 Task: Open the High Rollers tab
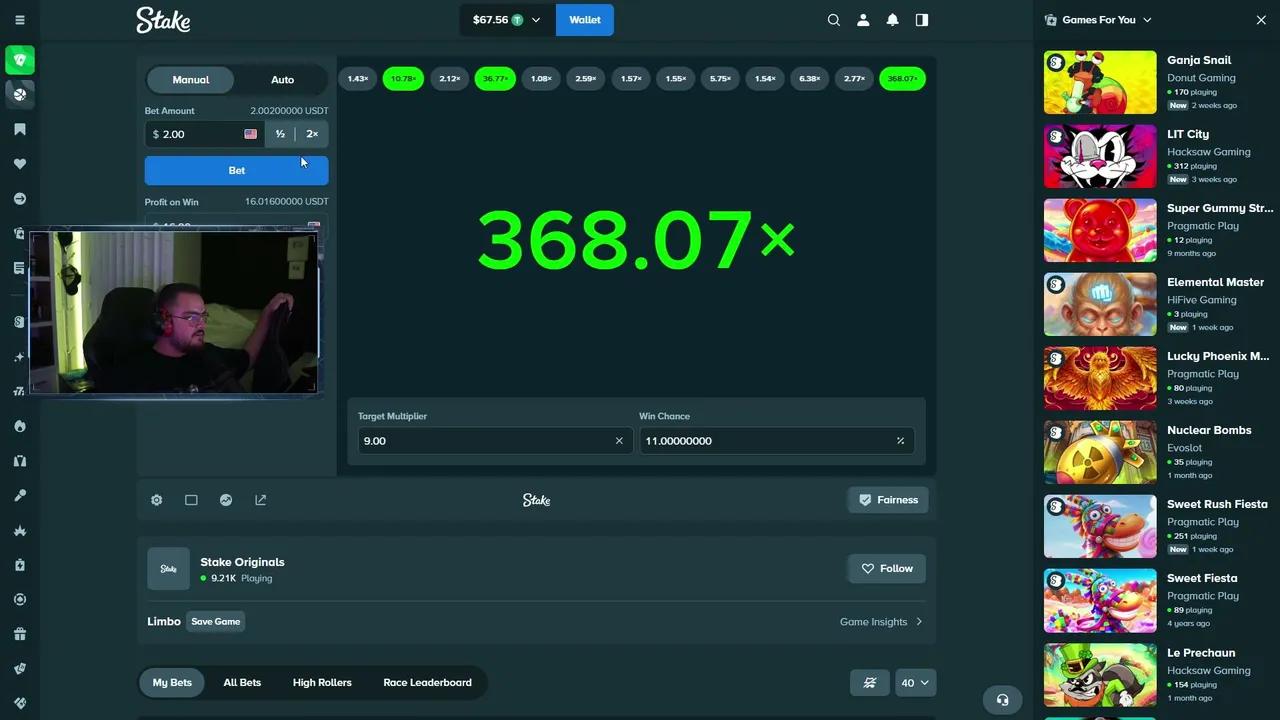coord(322,683)
